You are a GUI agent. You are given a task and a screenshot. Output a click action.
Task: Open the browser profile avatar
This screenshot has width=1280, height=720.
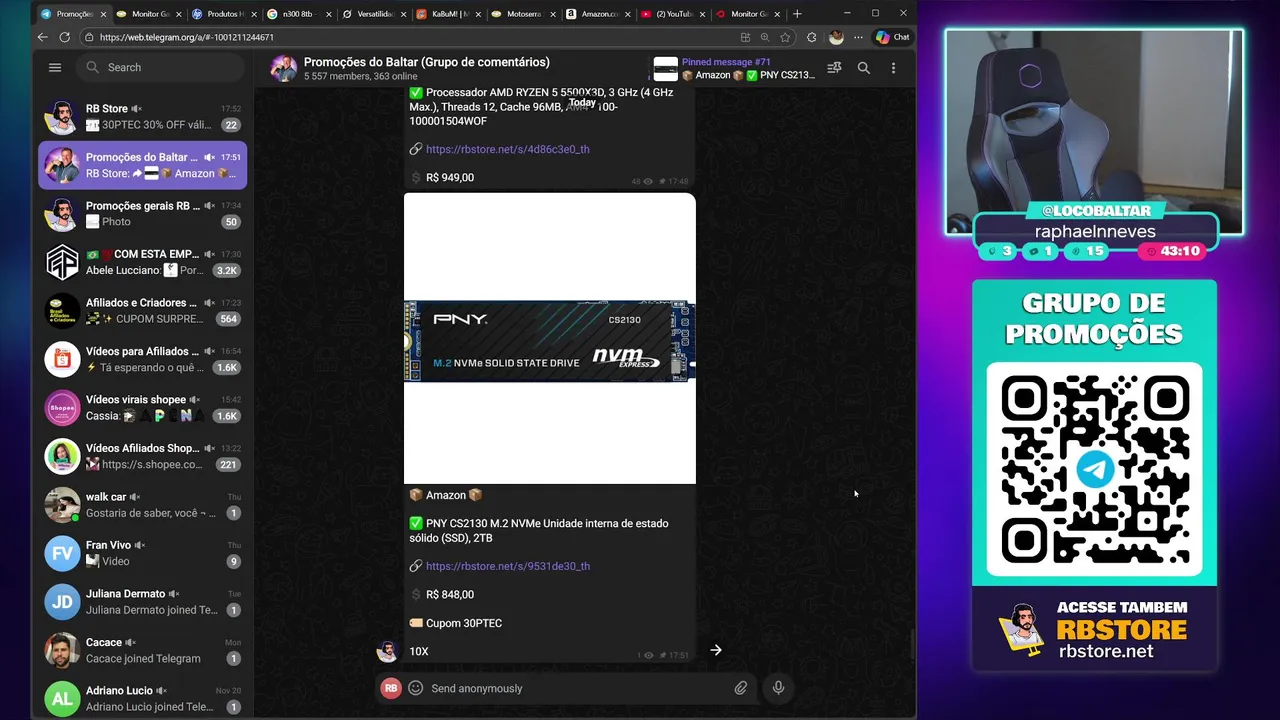point(836,37)
